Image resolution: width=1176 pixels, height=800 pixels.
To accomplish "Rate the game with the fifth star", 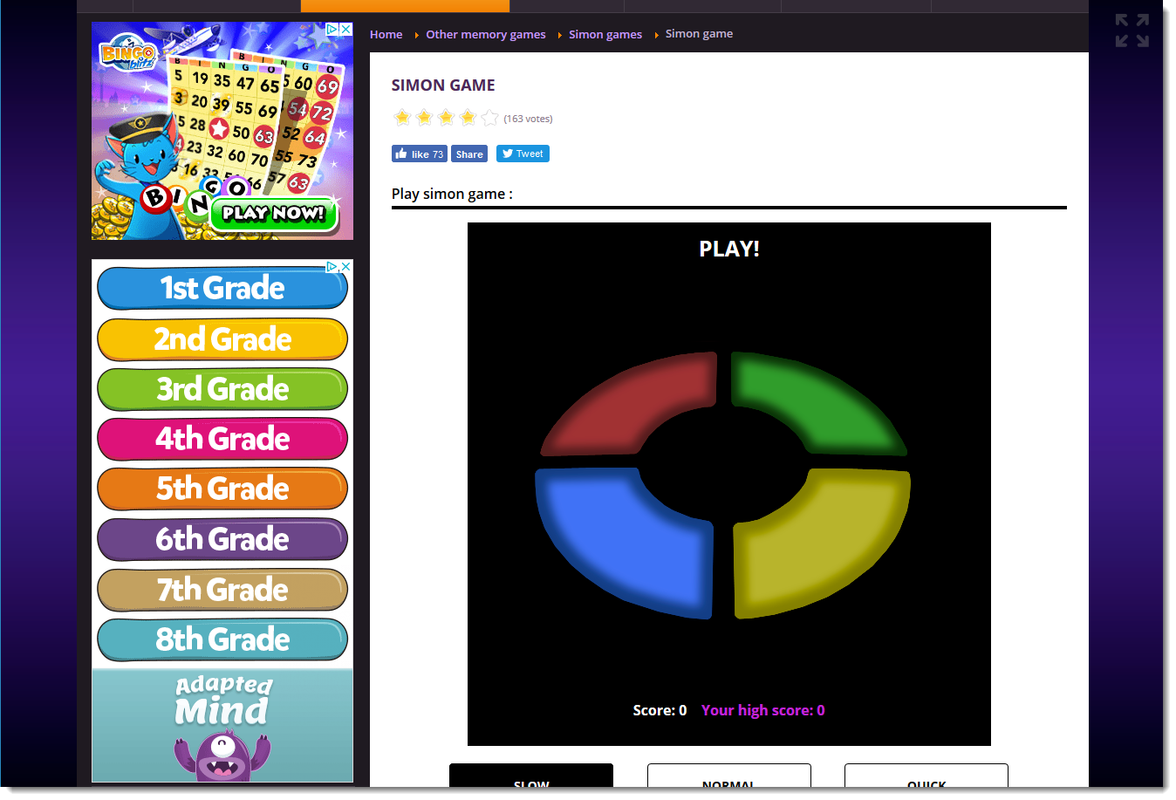I will (x=490, y=118).
